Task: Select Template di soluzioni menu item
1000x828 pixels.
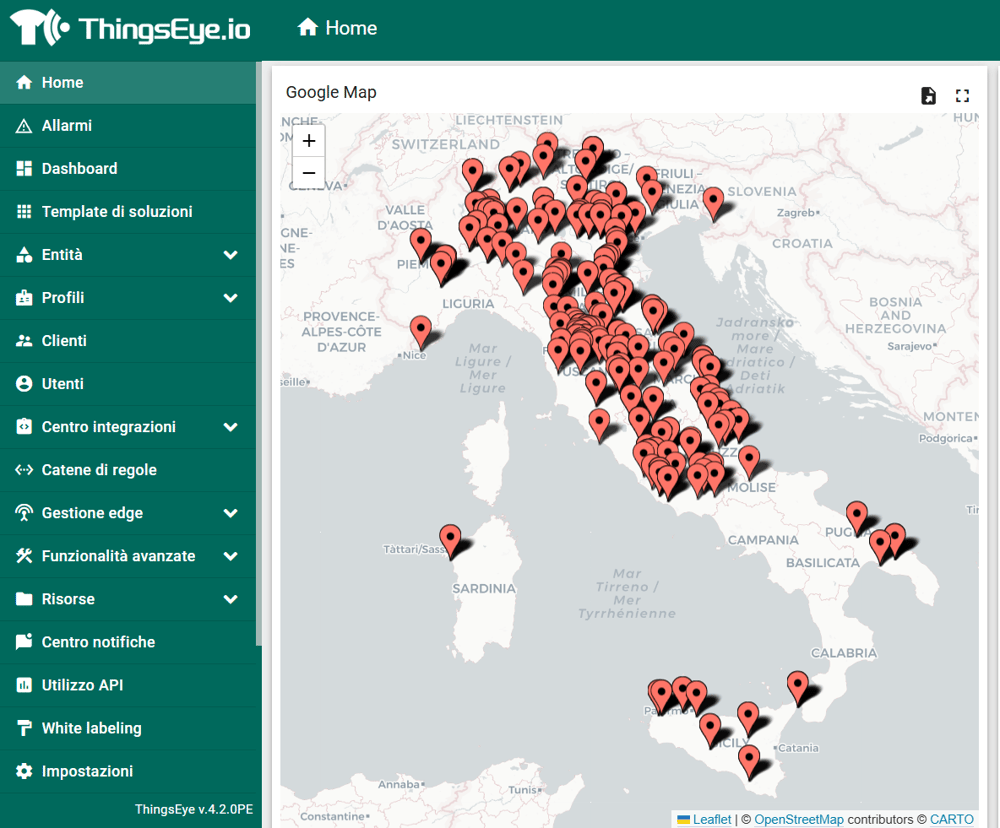Action: [x=117, y=212]
